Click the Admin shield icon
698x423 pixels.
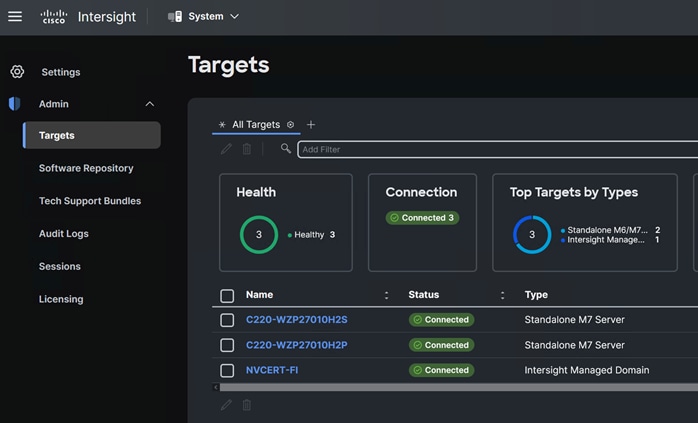point(14,104)
